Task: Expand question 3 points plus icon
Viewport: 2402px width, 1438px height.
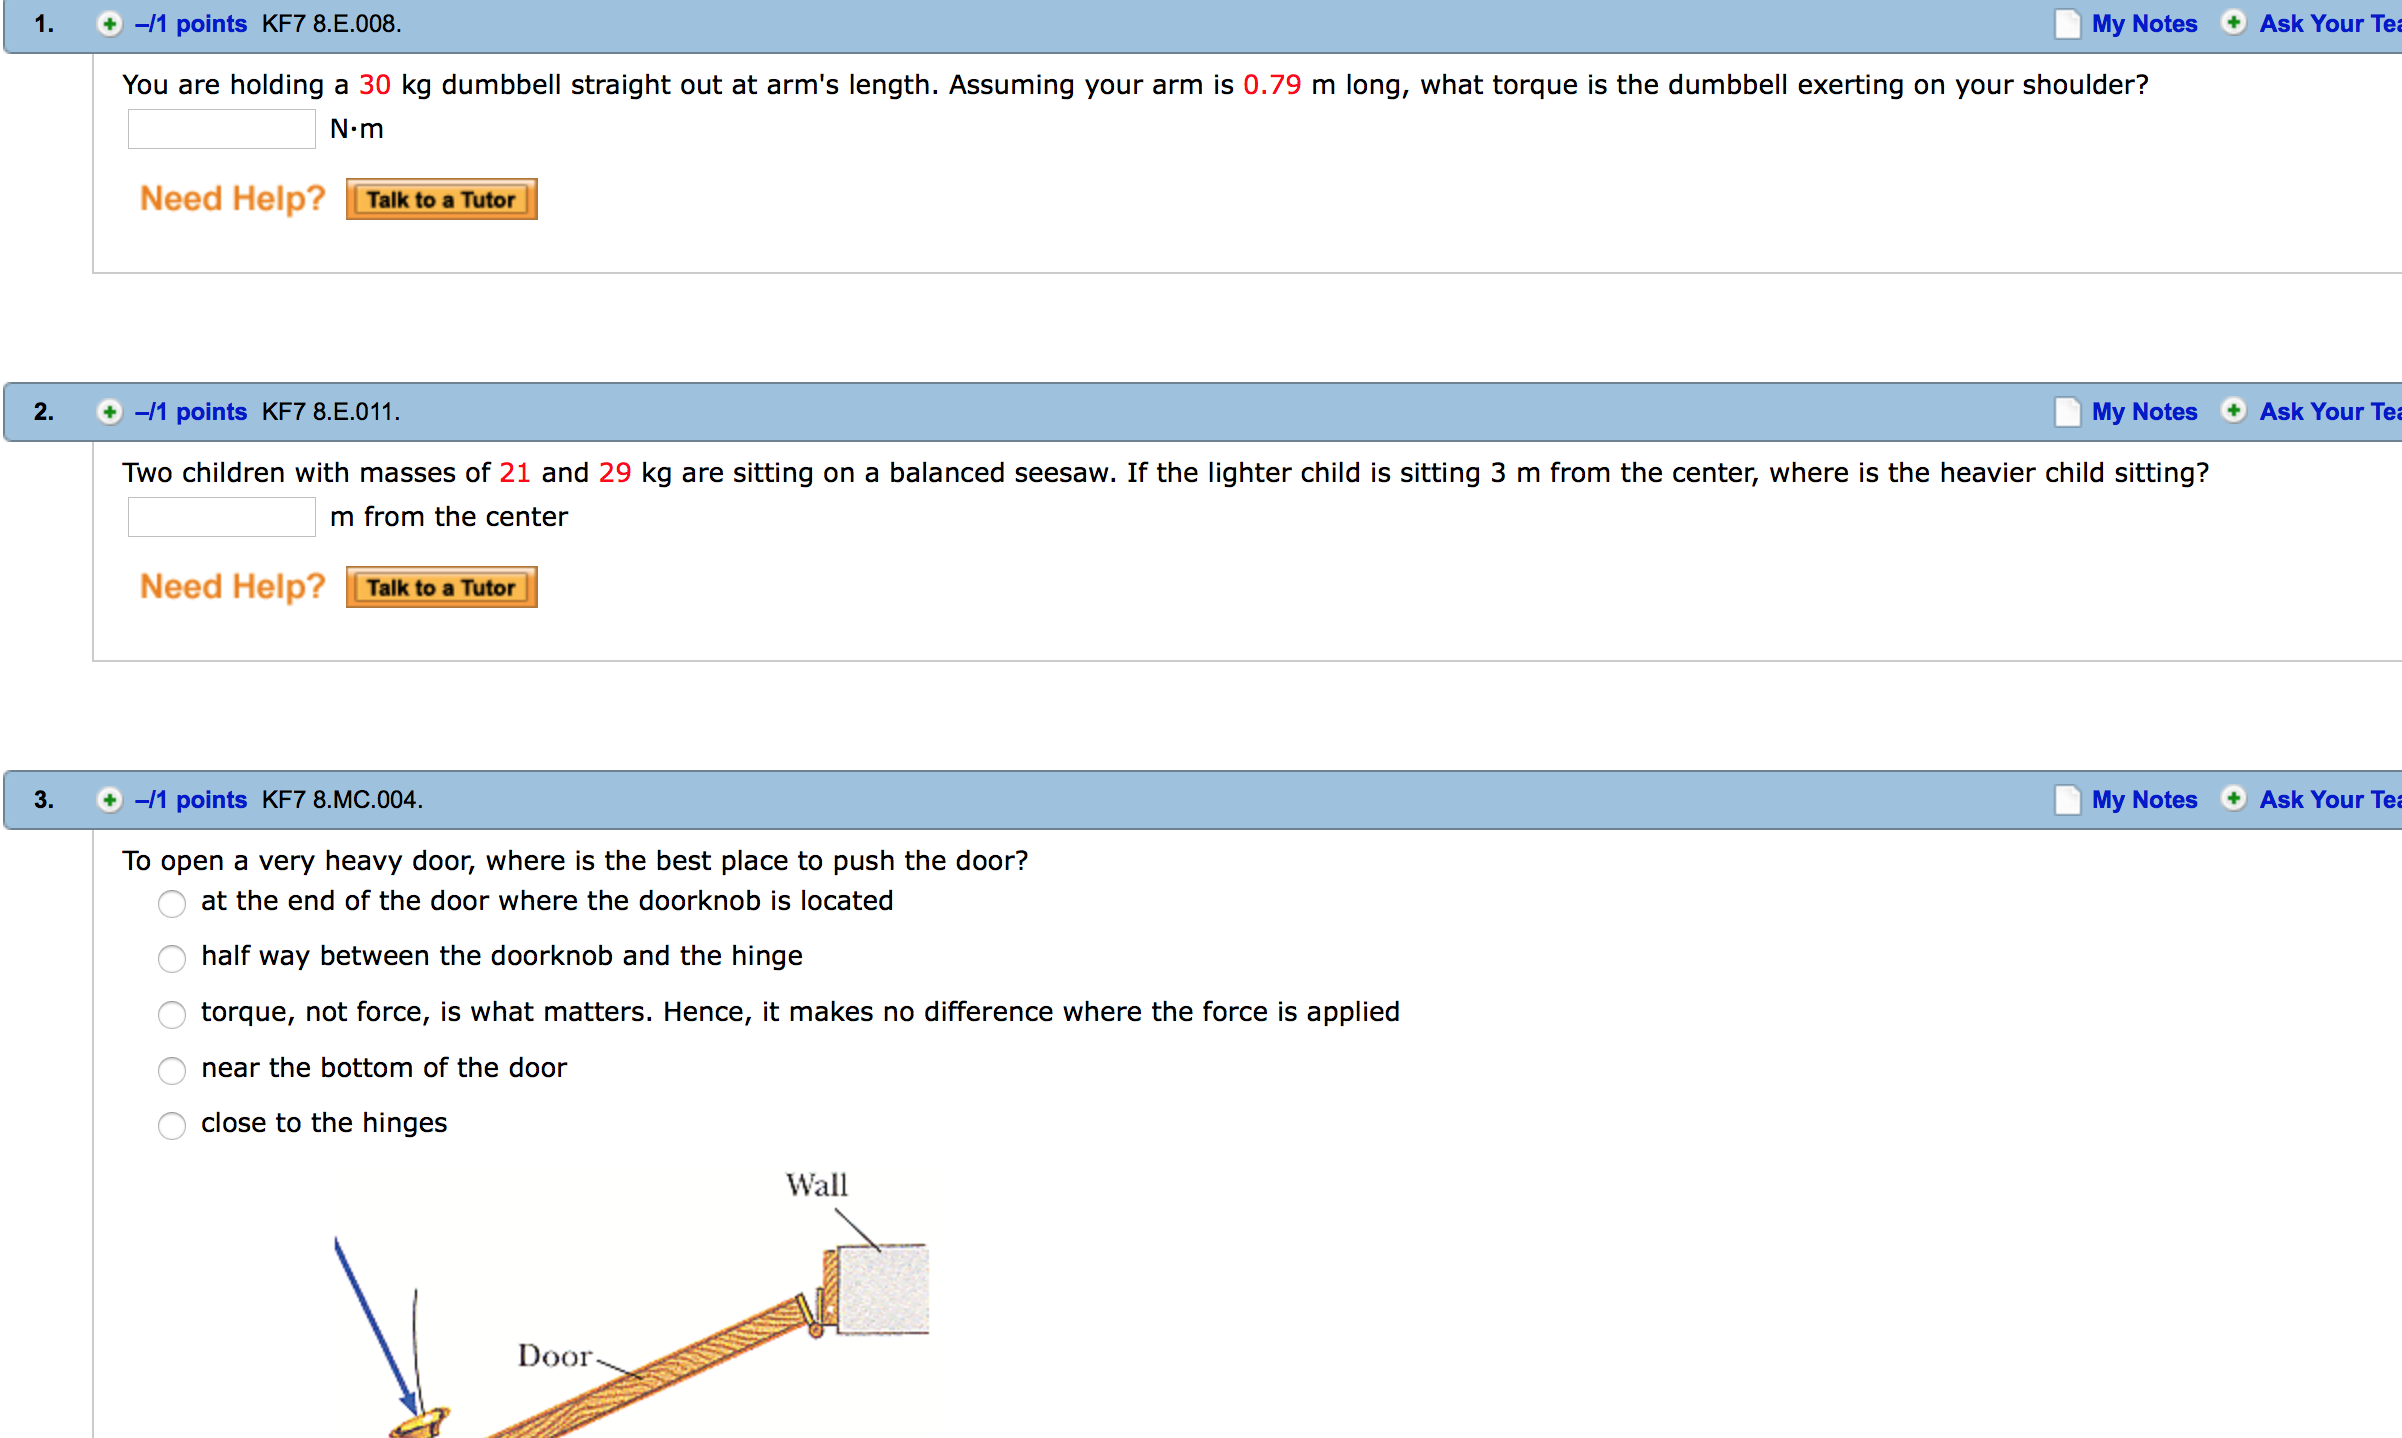Action: point(109,800)
